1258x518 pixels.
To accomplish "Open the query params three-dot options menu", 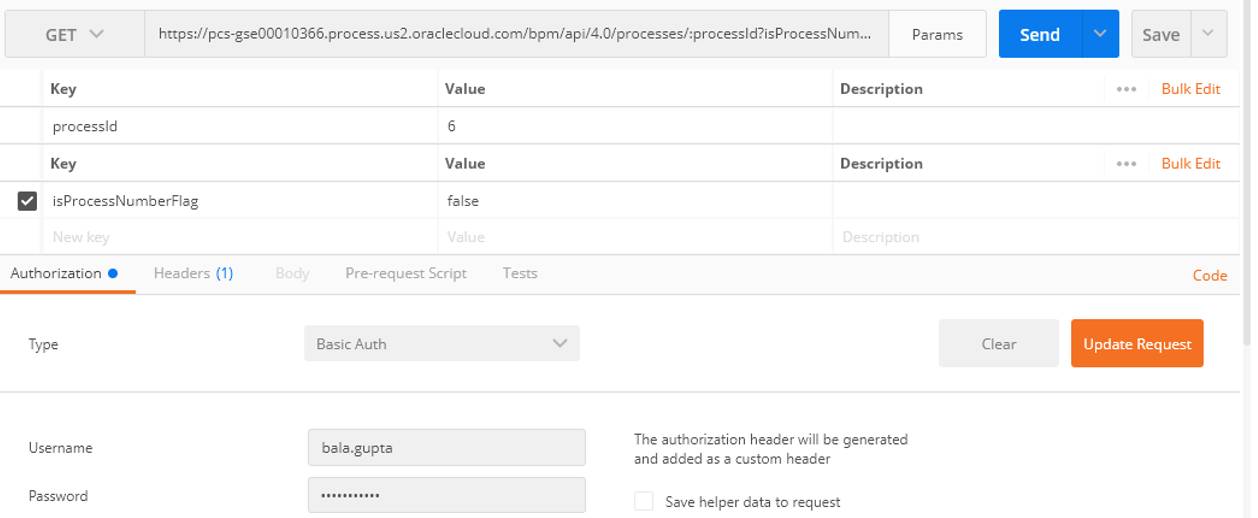I will coord(1126,164).
